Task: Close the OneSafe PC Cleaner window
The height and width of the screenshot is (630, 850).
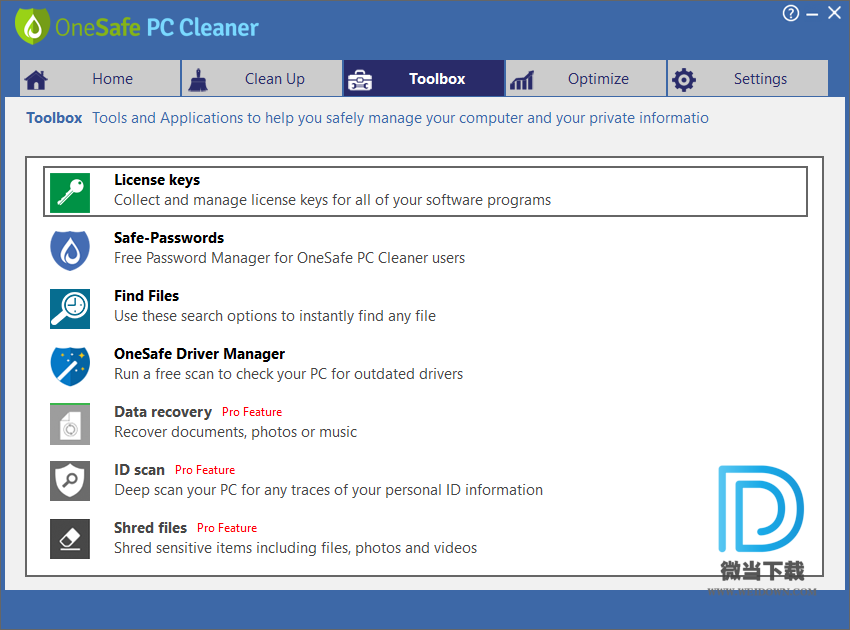Action: click(x=834, y=12)
